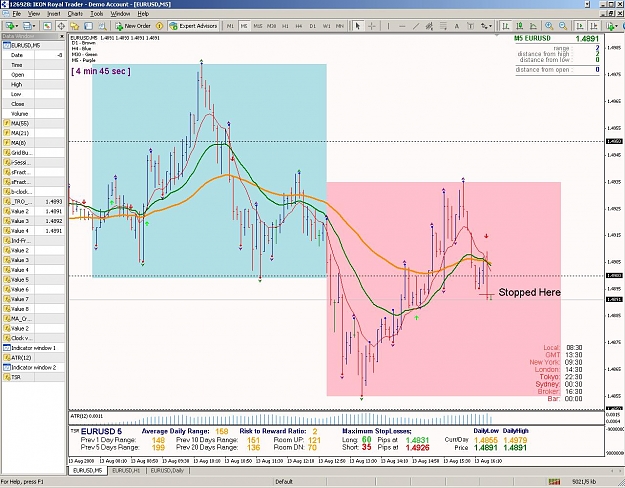The height and width of the screenshot is (488, 625).
Task: Click the 'Default' profile in status bar
Action: 284,482
